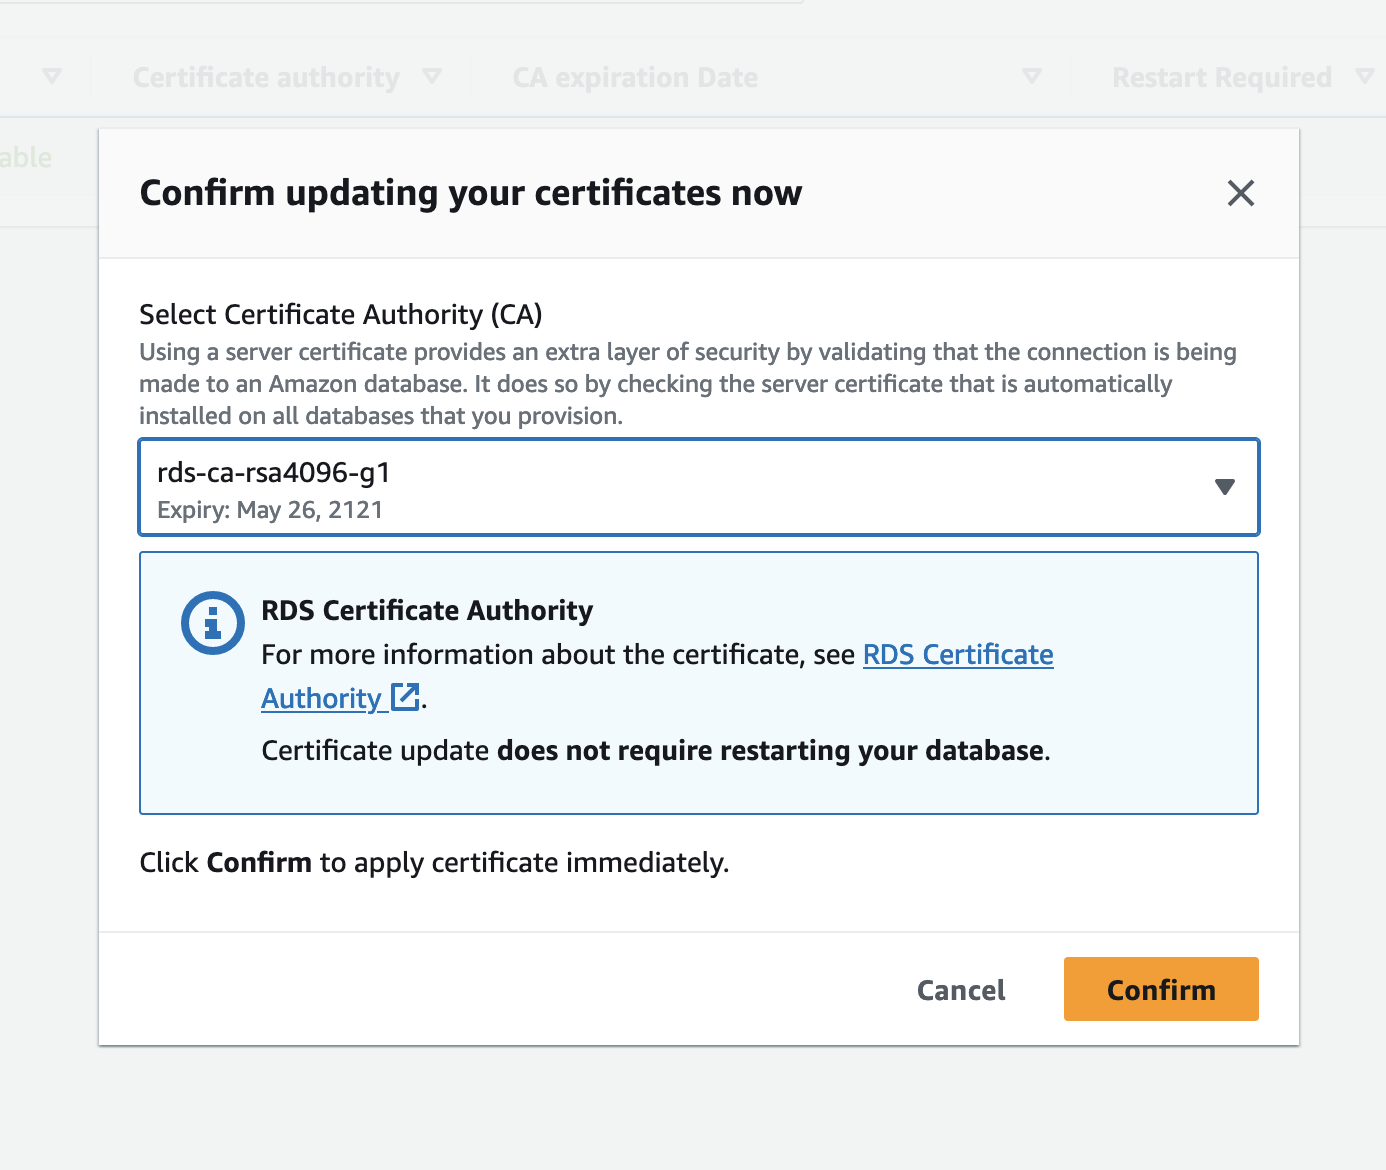Sort by the CA expiration Date header
Image resolution: width=1386 pixels, height=1170 pixels.
(635, 78)
